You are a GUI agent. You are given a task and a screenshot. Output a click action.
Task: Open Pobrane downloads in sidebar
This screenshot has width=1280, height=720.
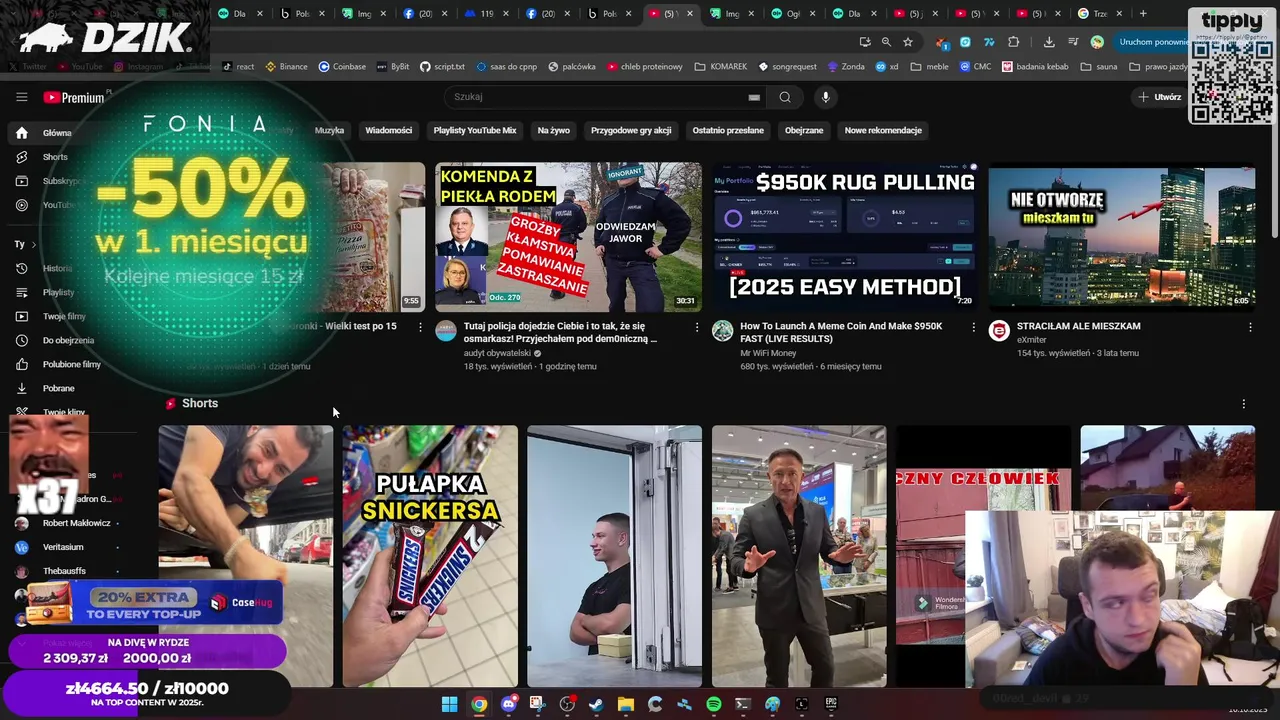(58, 388)
